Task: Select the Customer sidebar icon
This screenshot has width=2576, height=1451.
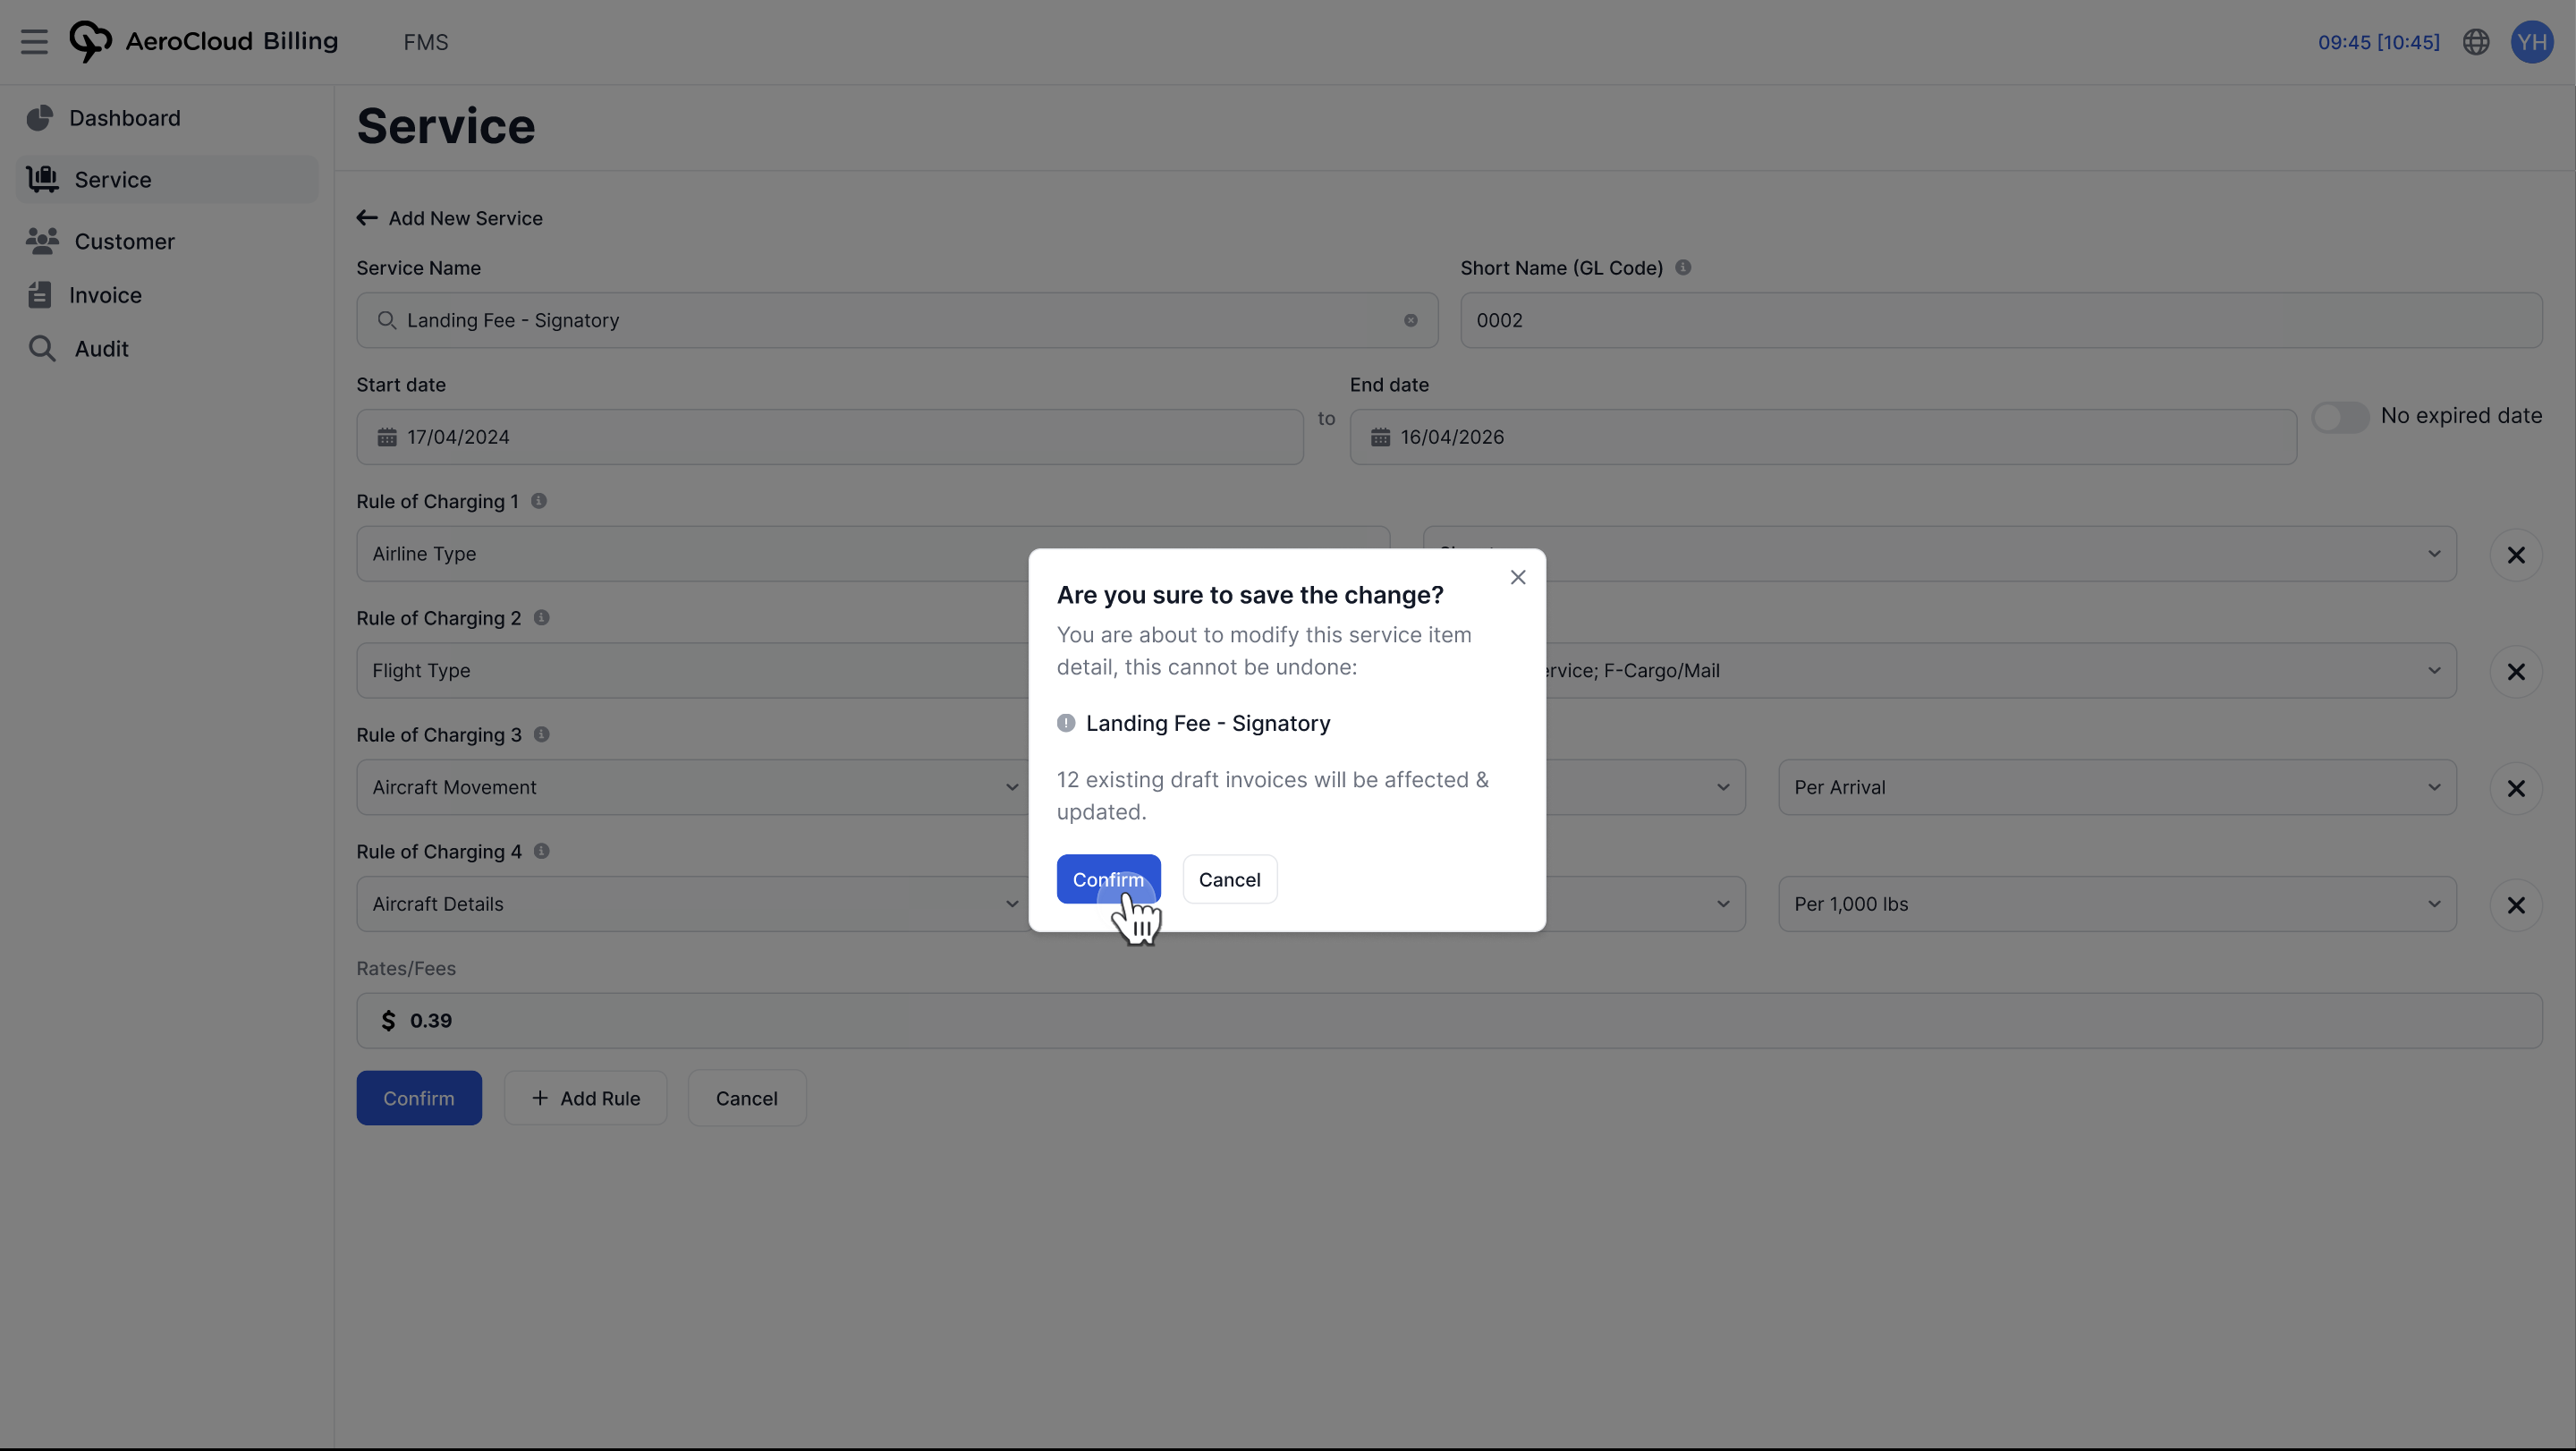Action: 41,241
